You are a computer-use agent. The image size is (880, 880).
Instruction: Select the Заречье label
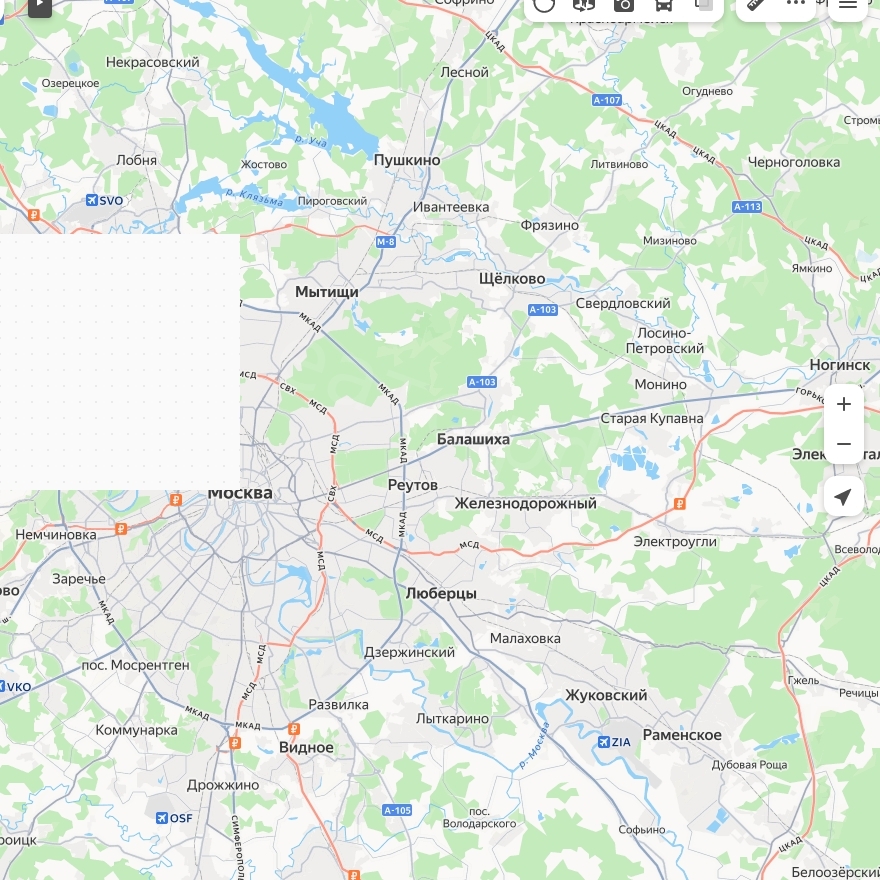[x=79, y=579]
